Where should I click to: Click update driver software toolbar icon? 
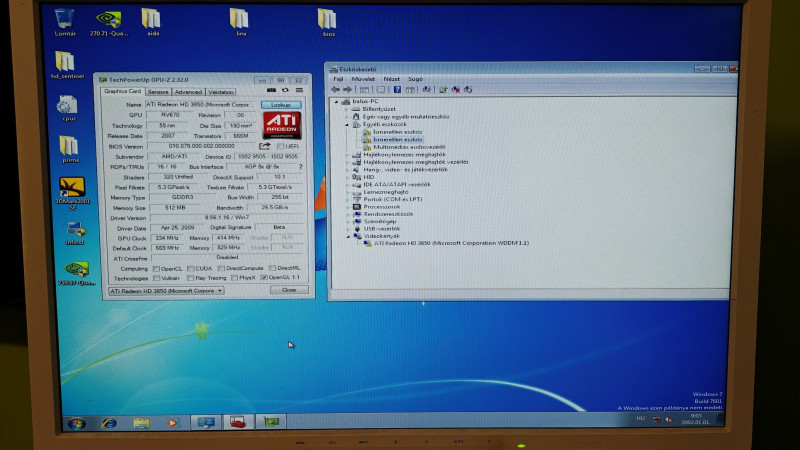tap(443, 90)
